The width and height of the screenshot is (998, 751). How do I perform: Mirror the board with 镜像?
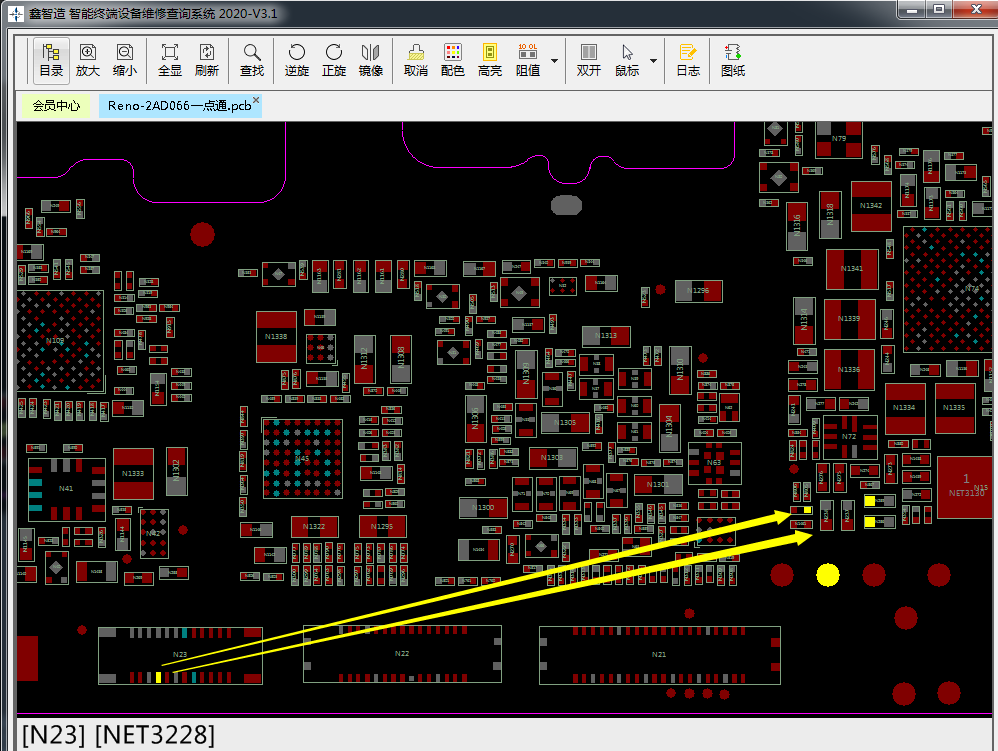(x=370, y=60)
